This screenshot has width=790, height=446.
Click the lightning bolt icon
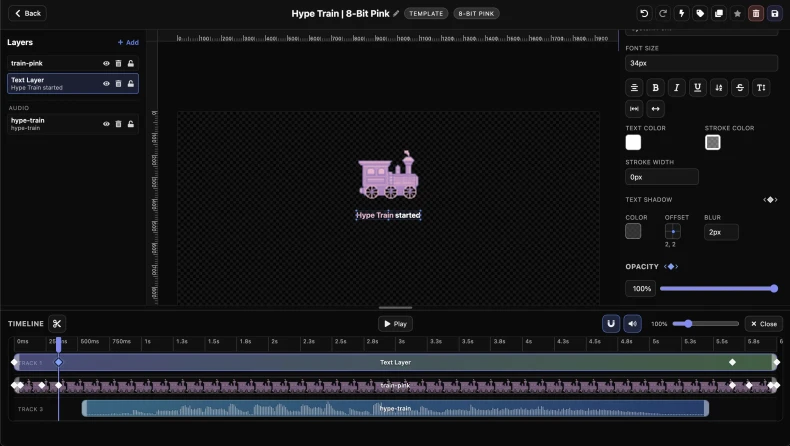coord(681,14)
